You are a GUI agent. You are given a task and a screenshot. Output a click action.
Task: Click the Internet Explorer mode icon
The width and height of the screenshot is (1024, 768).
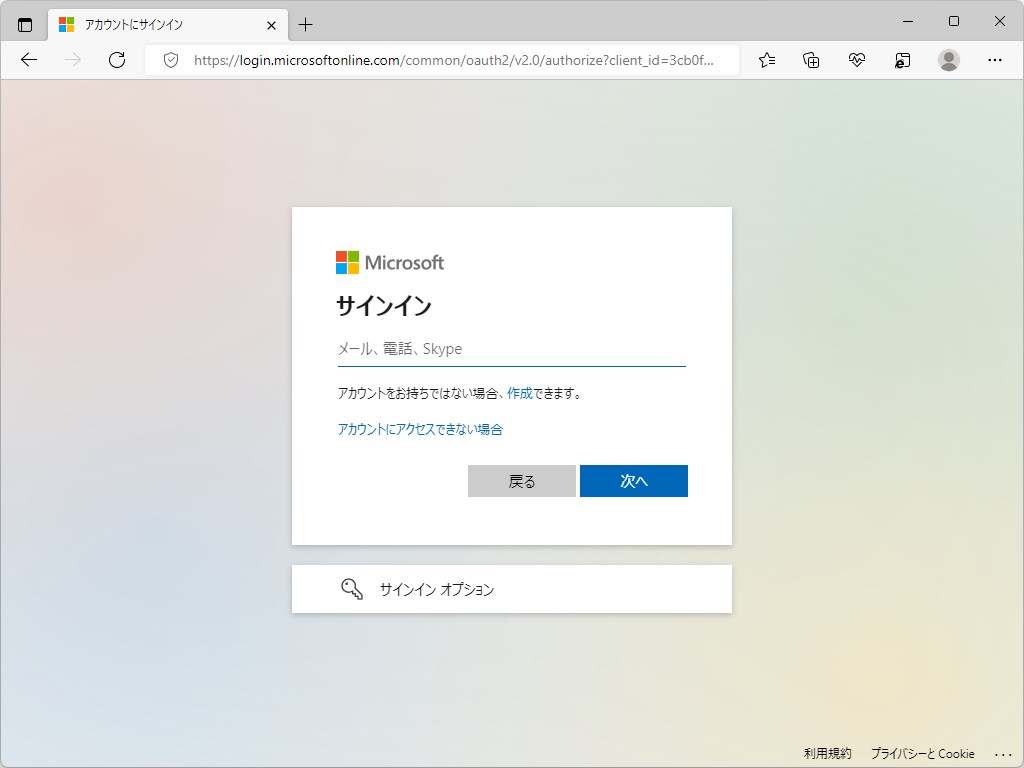click(x=902, y=60)
